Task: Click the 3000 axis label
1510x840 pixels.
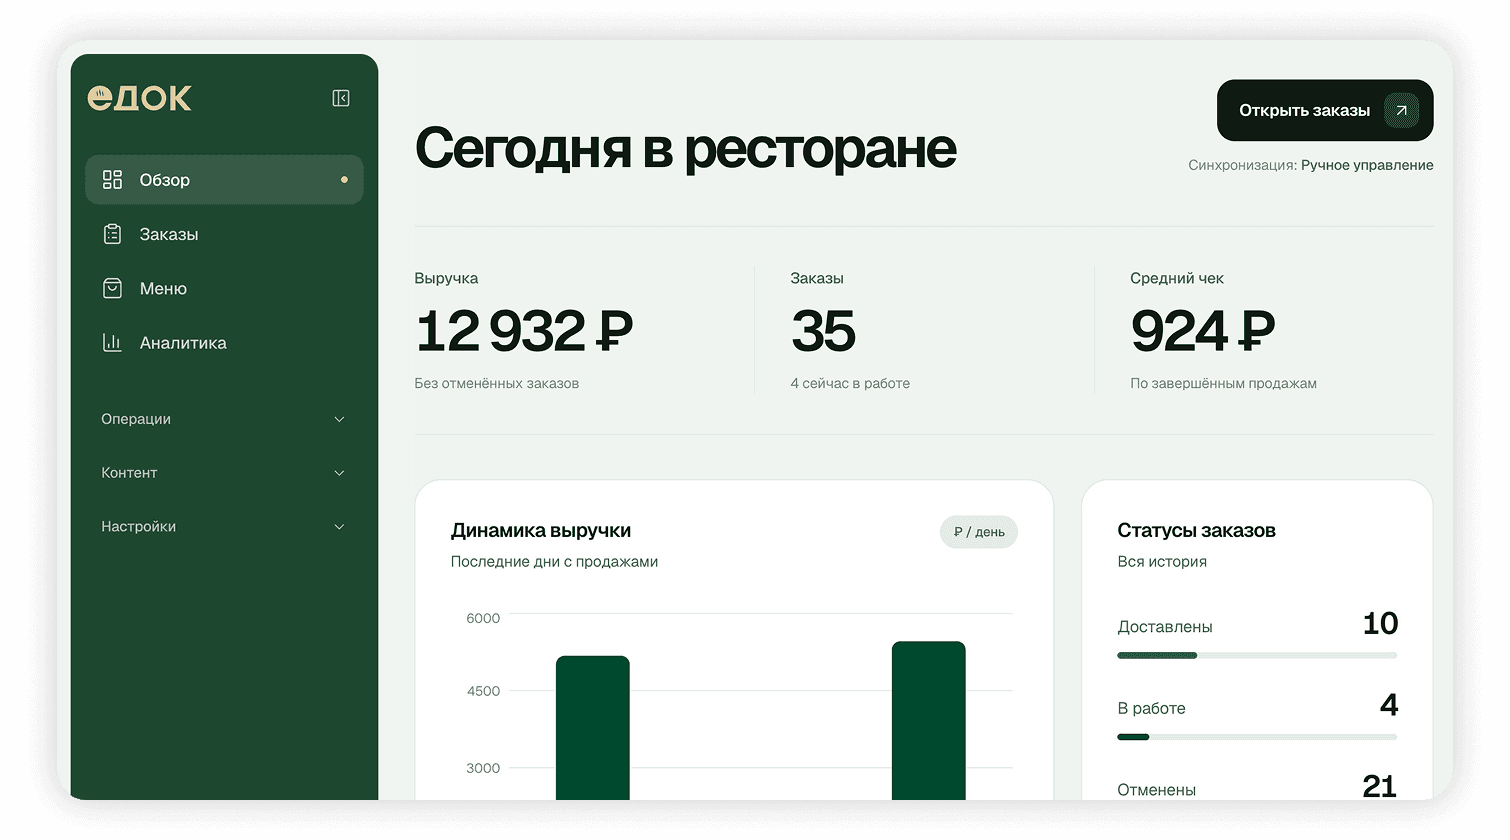Action: (x=483, y=768)
